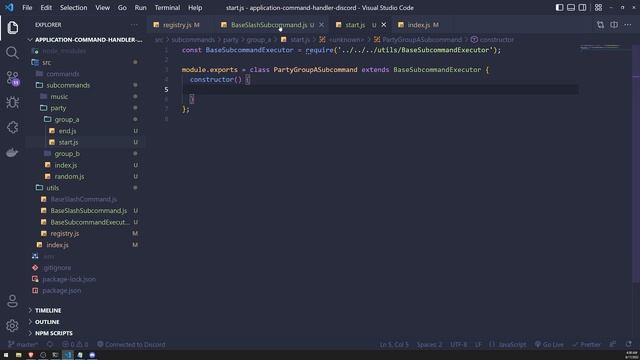Open notifications bell in status bar
This screenshot has width=640, height=360.
629,344
